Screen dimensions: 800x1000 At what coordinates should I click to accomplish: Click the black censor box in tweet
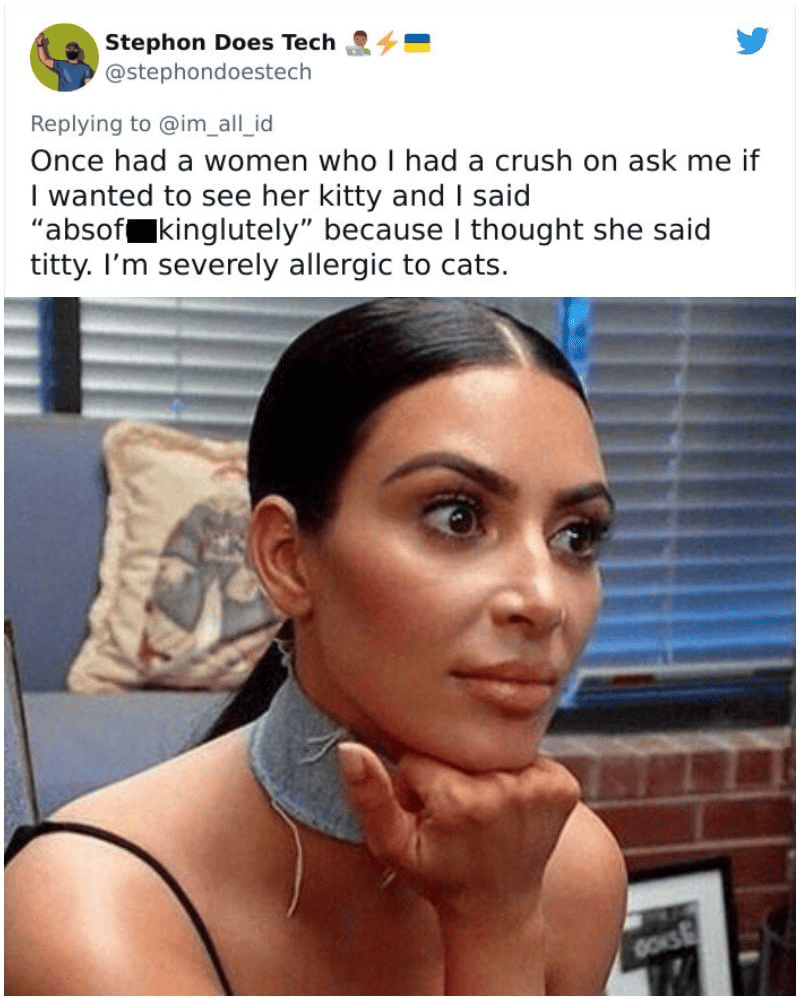pos(142,232)
